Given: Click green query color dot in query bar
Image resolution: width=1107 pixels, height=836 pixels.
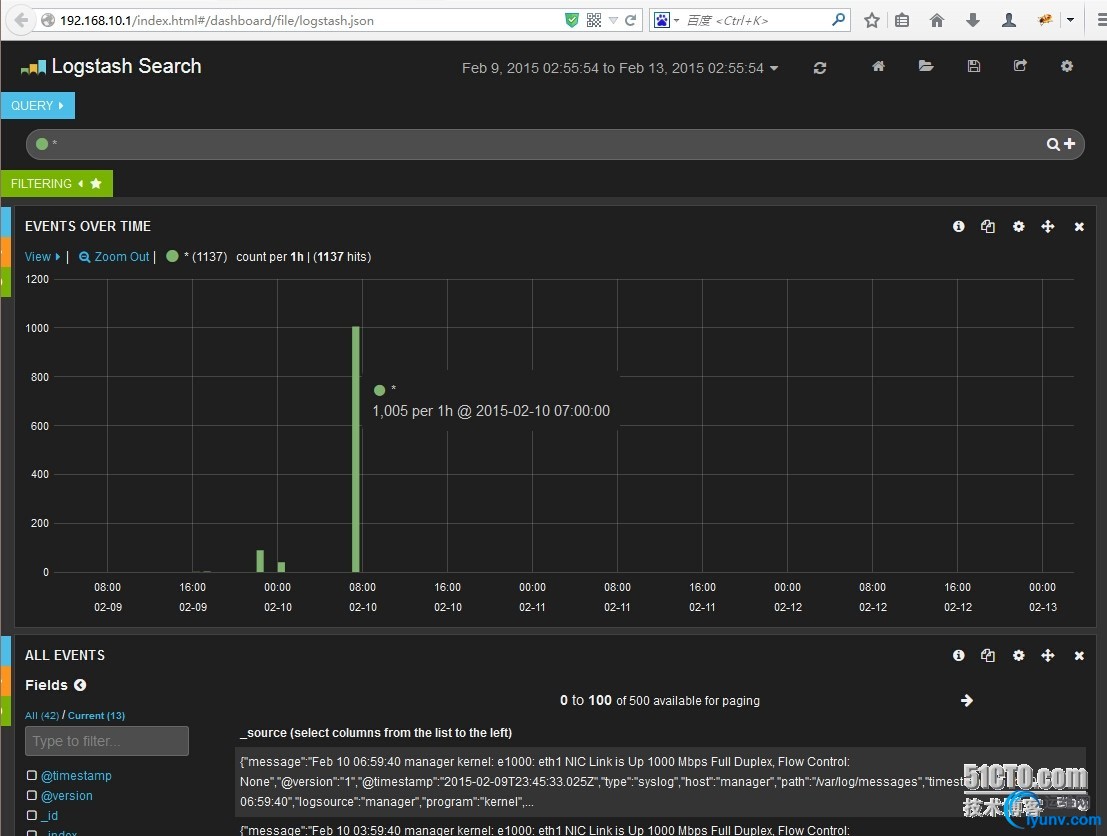Looking at the screenshot, I should click(x=42, y=144).
